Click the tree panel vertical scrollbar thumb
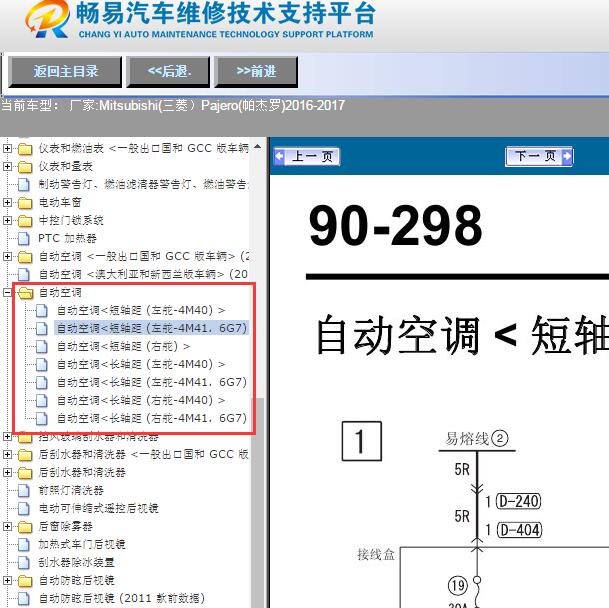609x608 pixels. (x=258, y=501)
